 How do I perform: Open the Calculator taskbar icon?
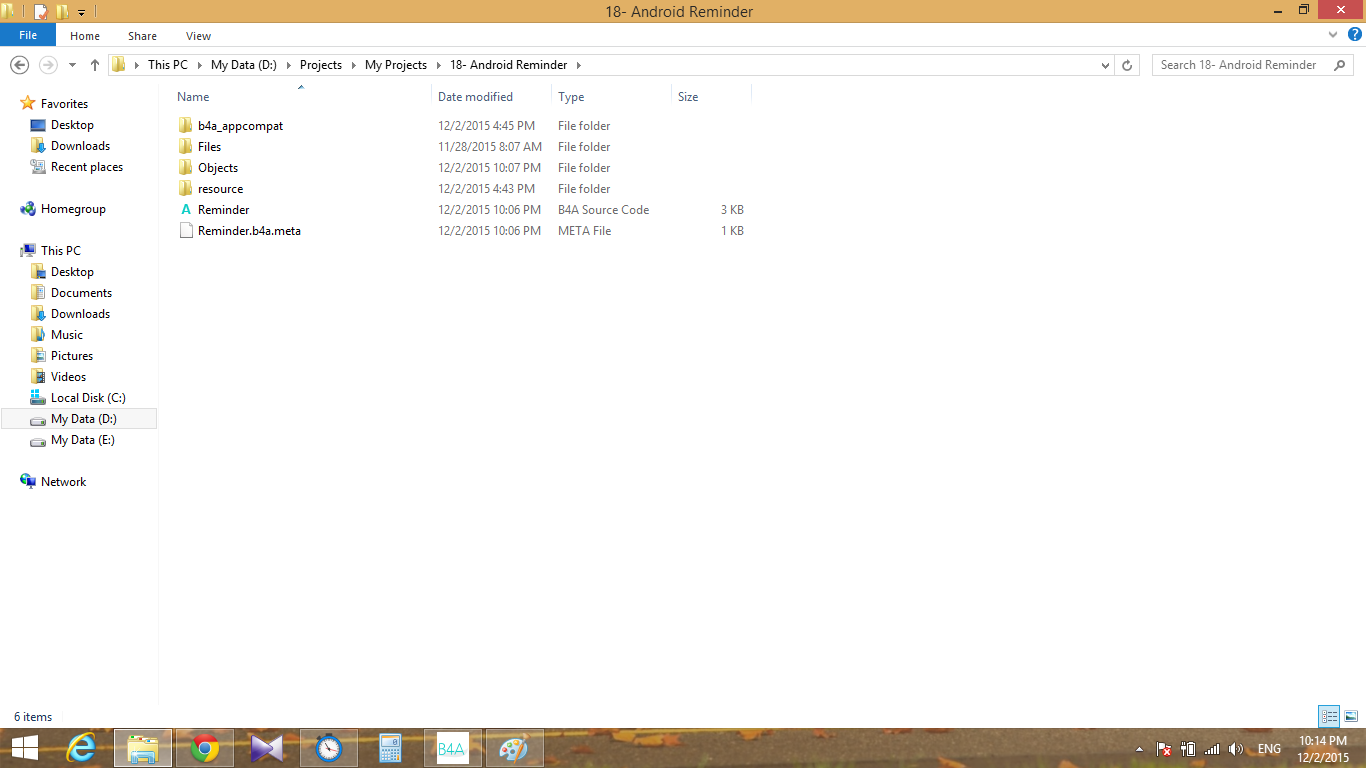click(x=390, y=748)
